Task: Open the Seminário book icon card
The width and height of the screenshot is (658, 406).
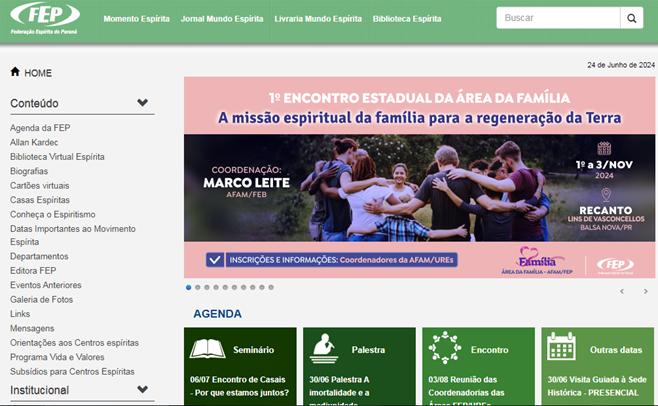Action: 208,349
